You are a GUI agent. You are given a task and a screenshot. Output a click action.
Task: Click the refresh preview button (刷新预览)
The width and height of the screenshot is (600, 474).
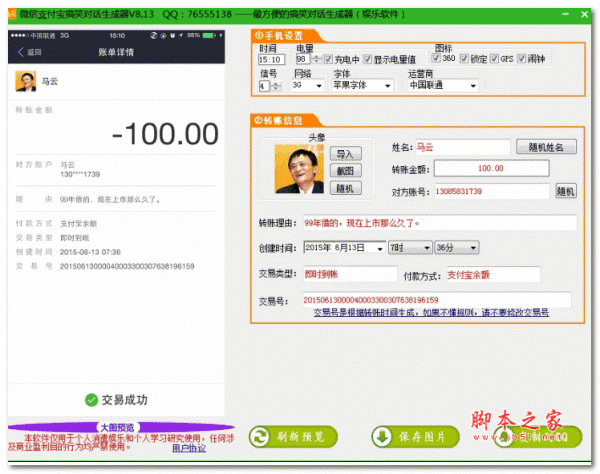click(x=293, y=437)
